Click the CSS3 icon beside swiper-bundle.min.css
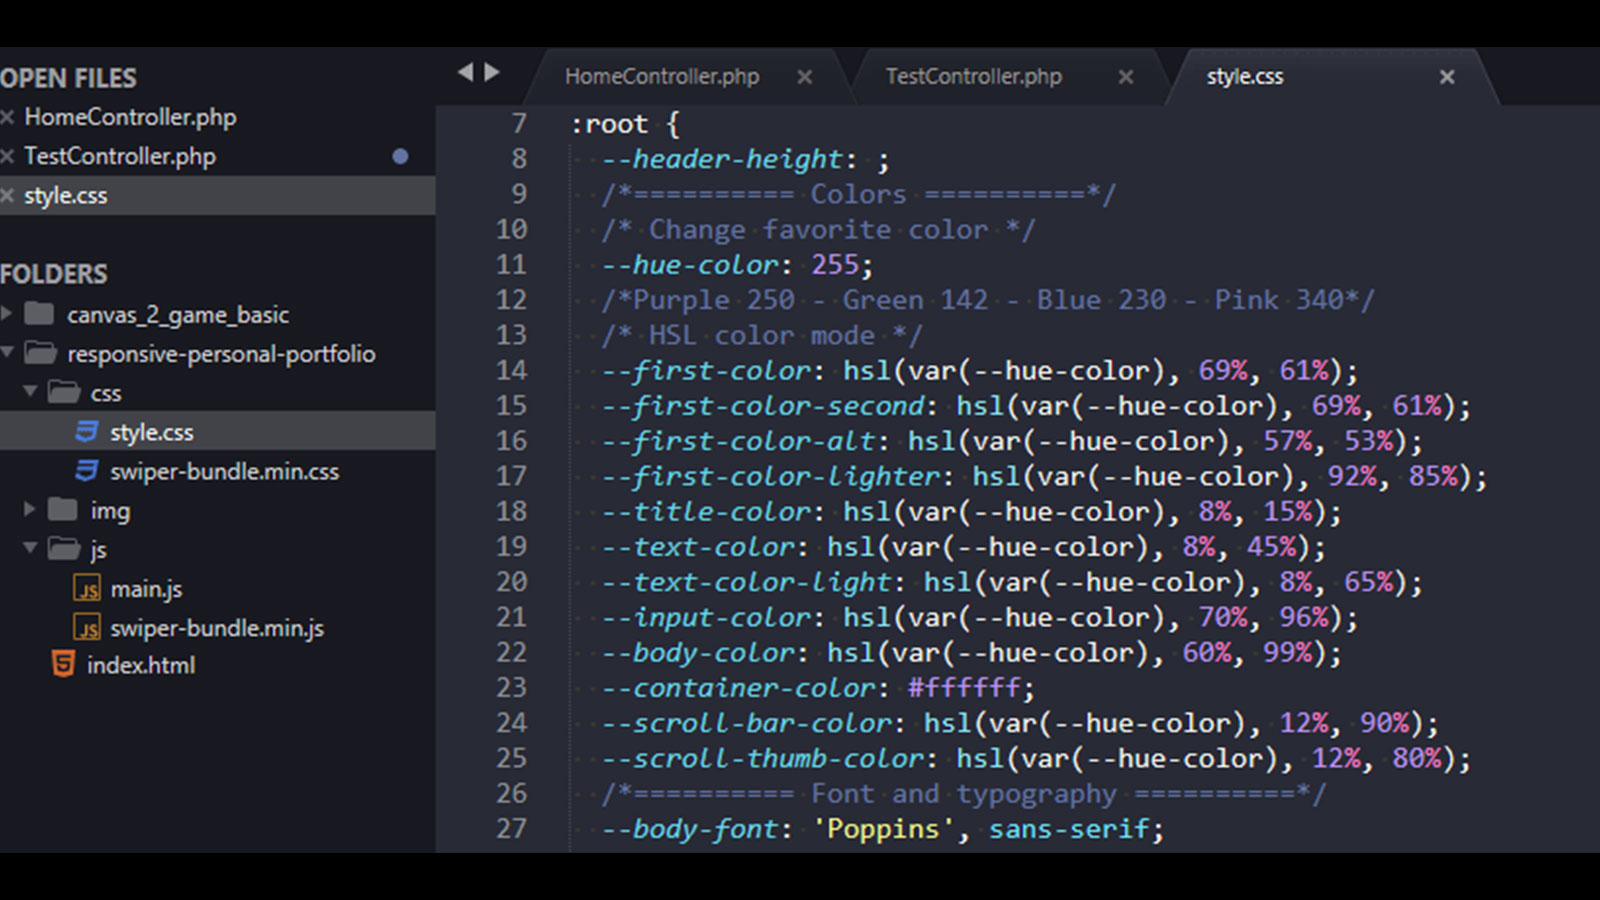The width and height of the screenshot is (1600, 900). pos(87,470)
